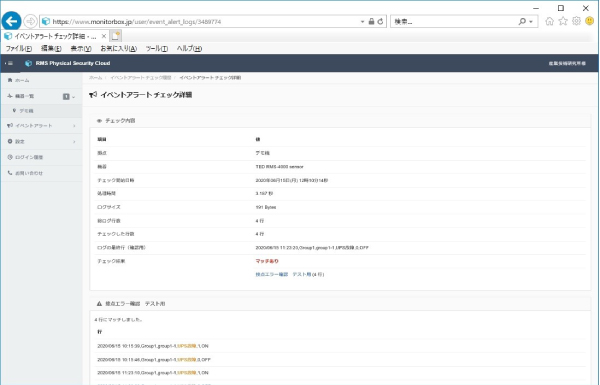Open the ファイル(F) menu
The width and height of the screenshot is (600, 385).
(x=19, y=49)
